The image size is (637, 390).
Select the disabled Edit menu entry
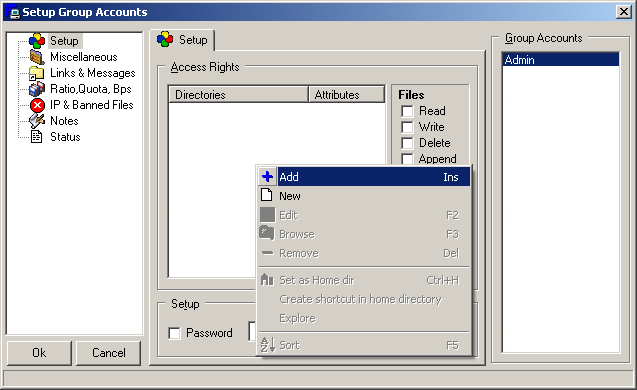pyautogui.click(x=364, y=215)
